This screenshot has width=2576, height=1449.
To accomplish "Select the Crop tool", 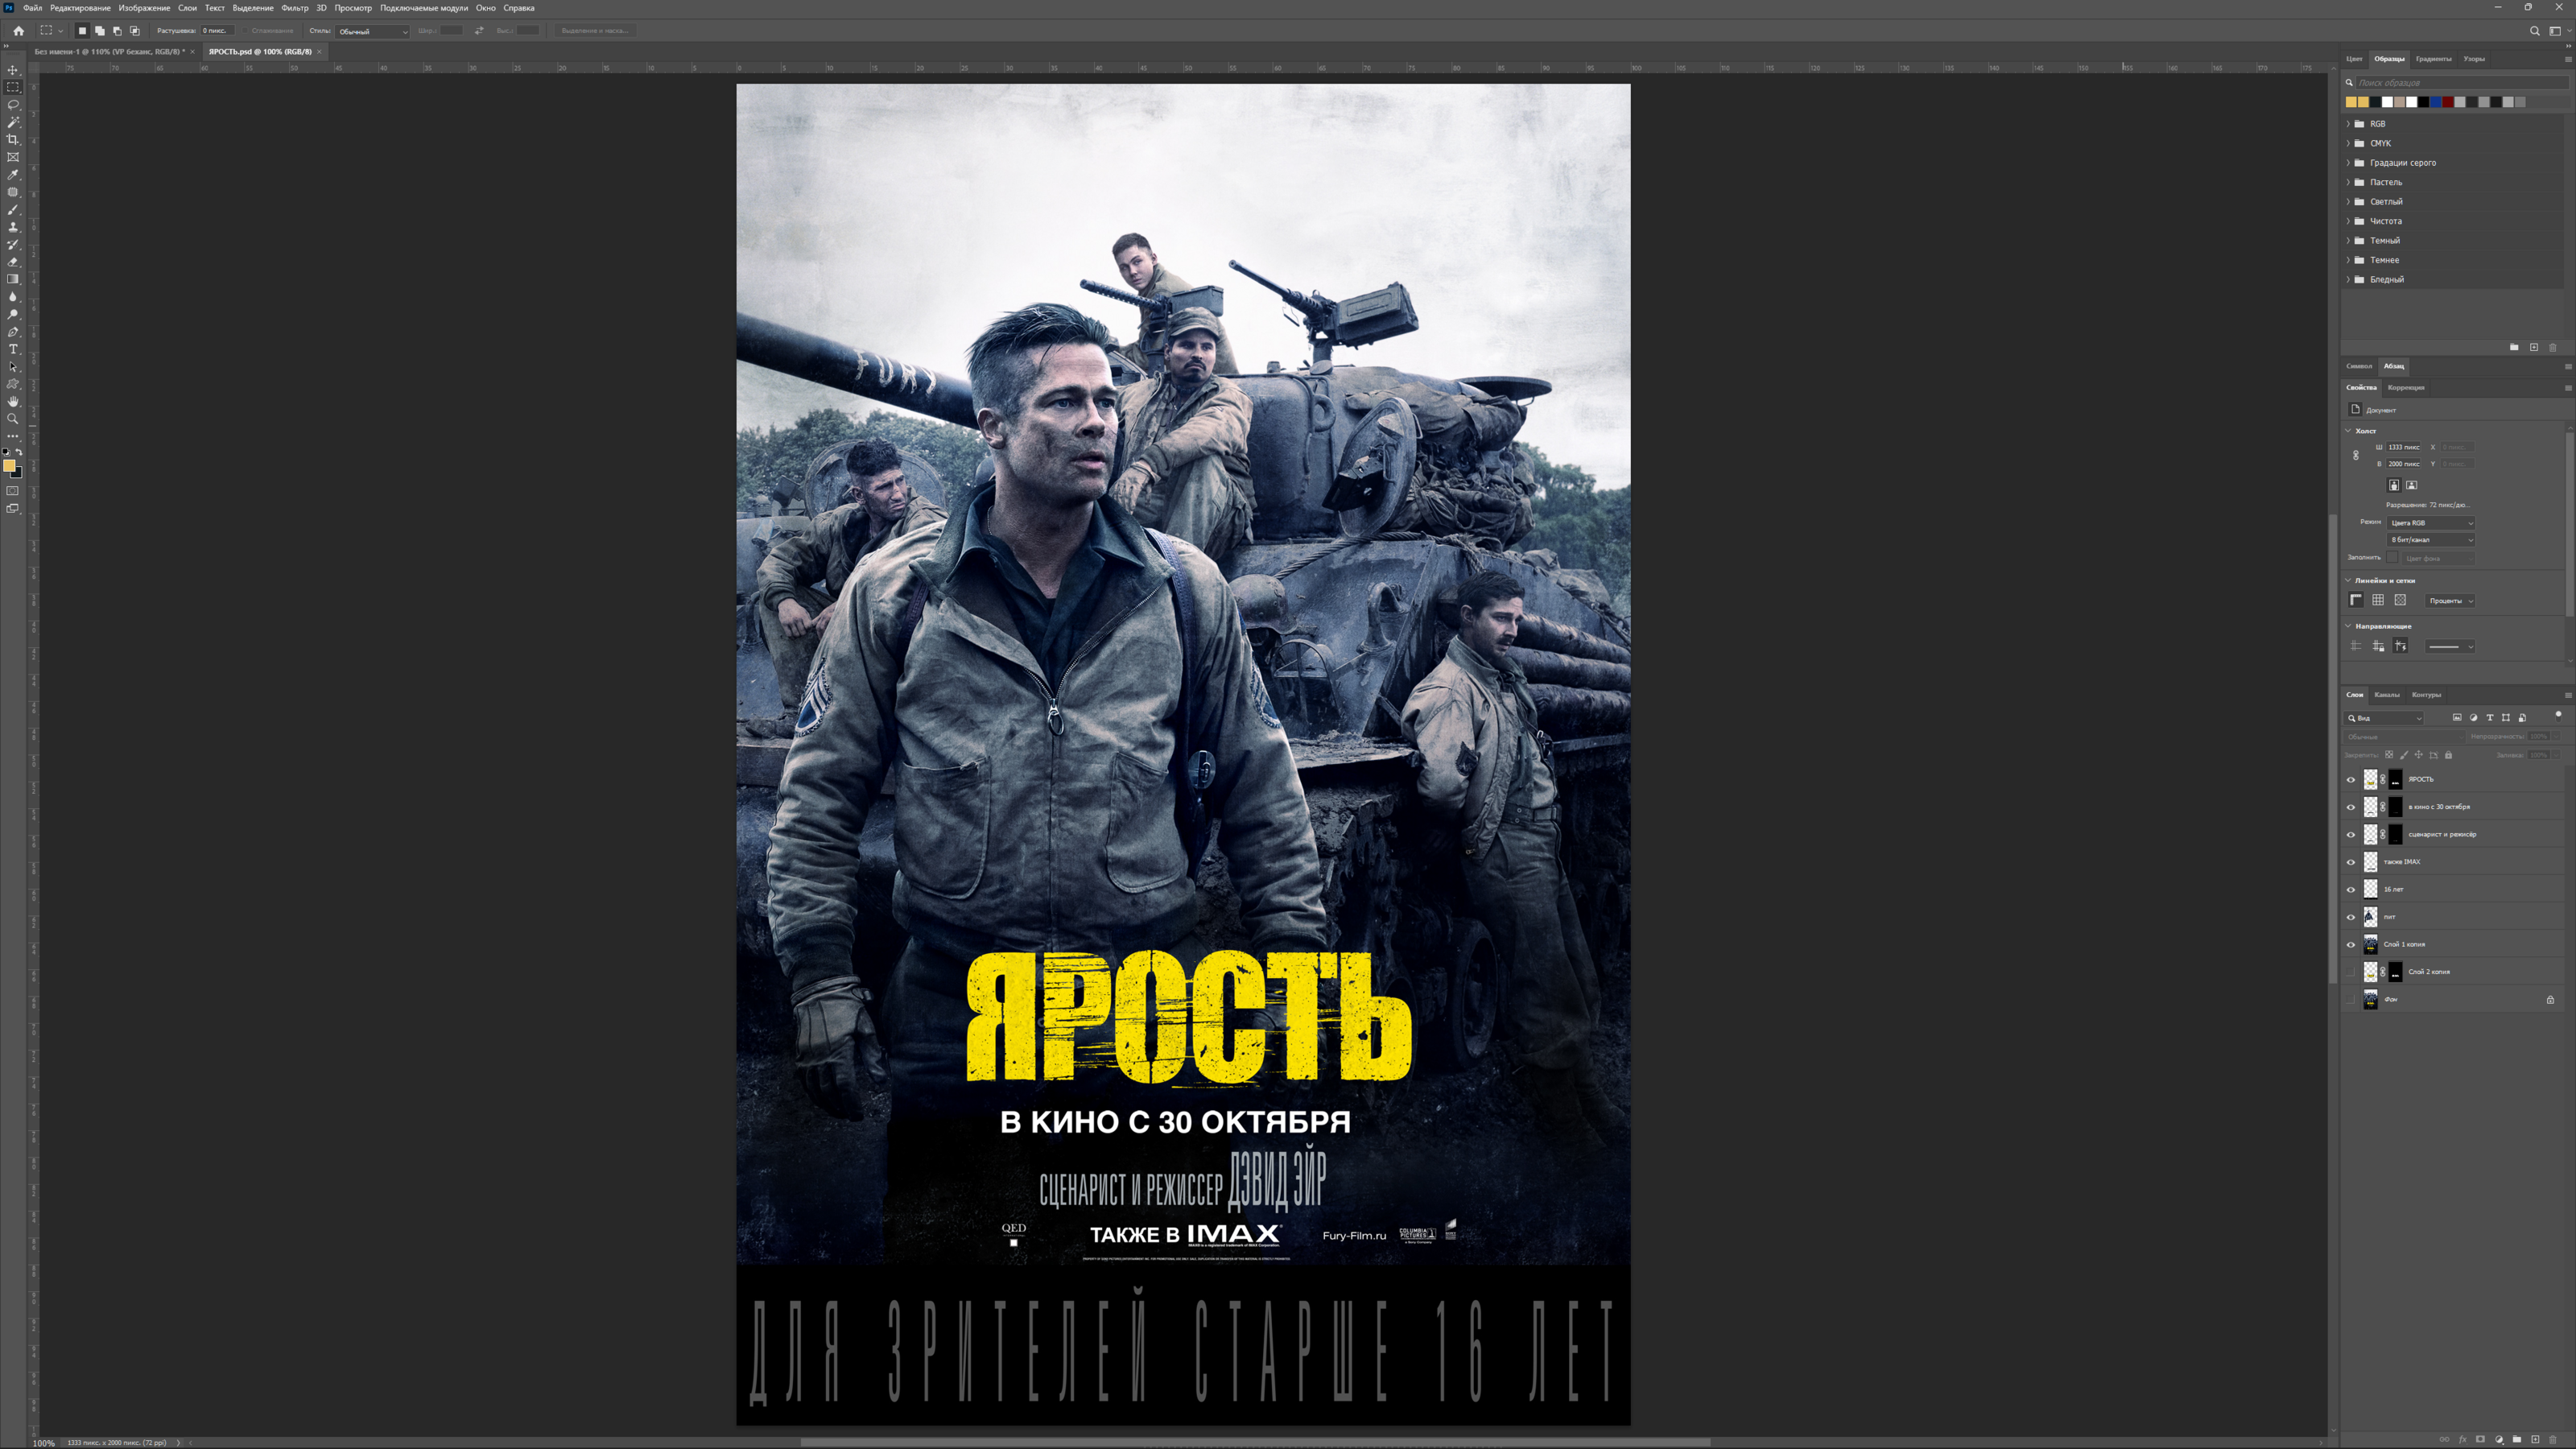I will [x=13, y=140].
